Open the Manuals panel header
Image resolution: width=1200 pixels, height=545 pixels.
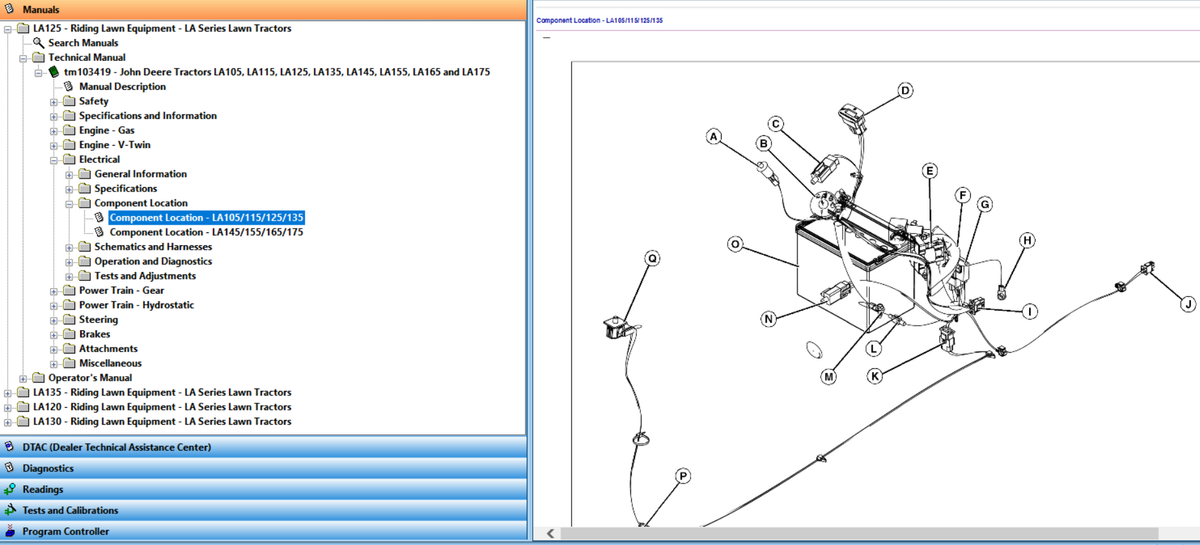click(263, 9)
